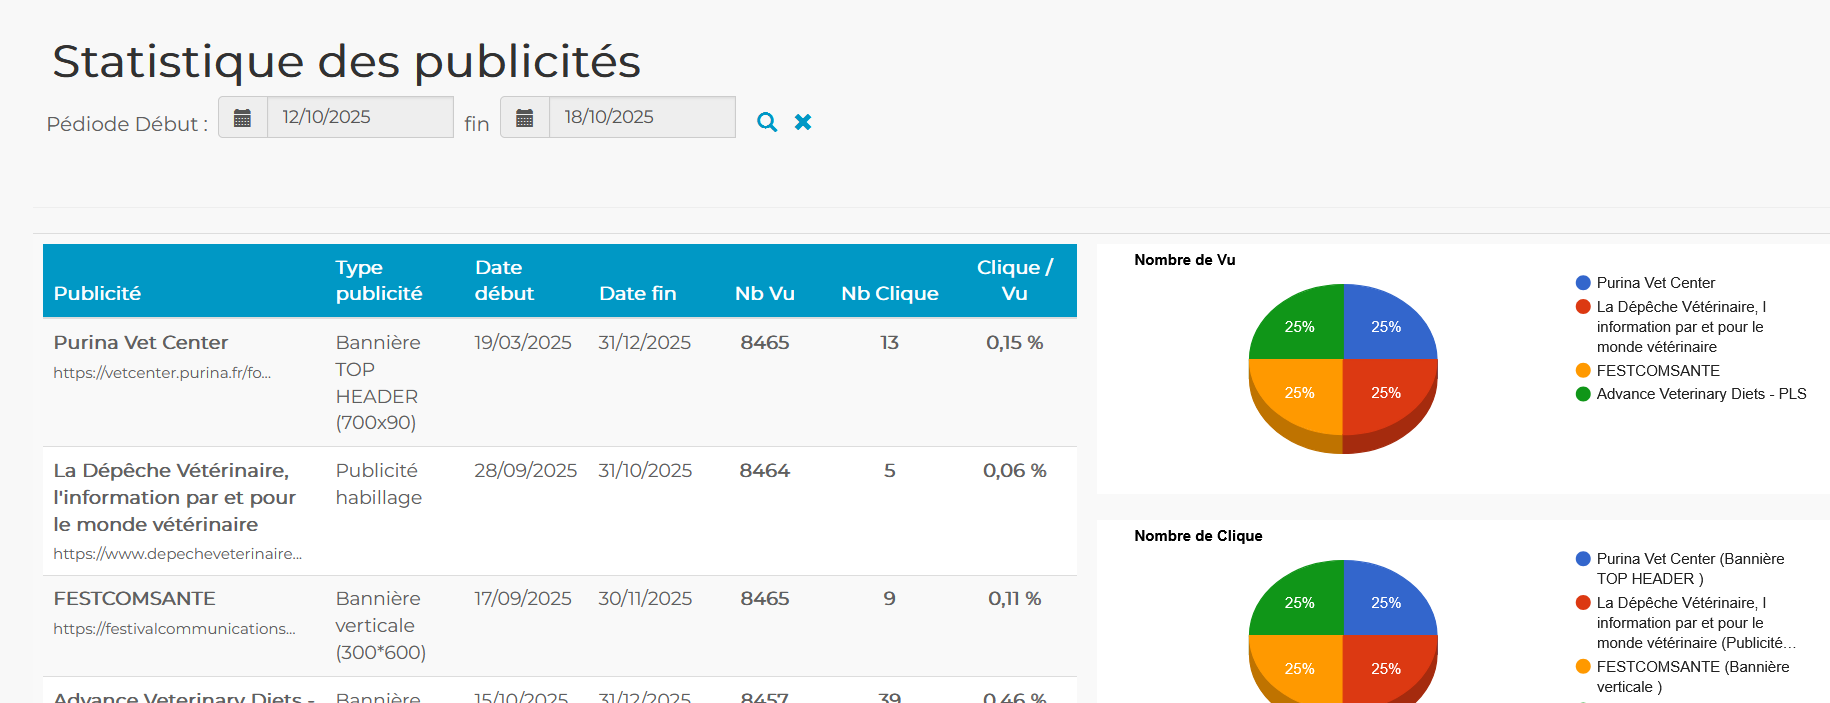
Task: Click the start date calendar icon
Action: coord(242,118)
